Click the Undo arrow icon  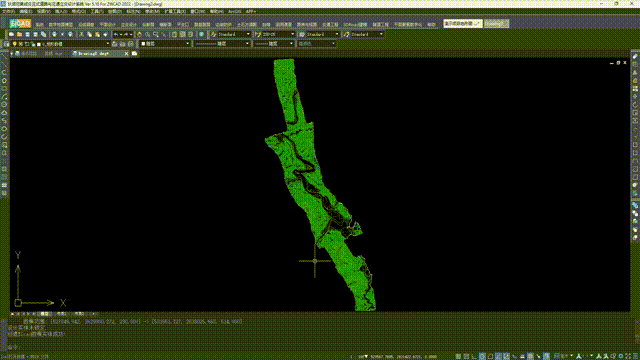point(116,34)
